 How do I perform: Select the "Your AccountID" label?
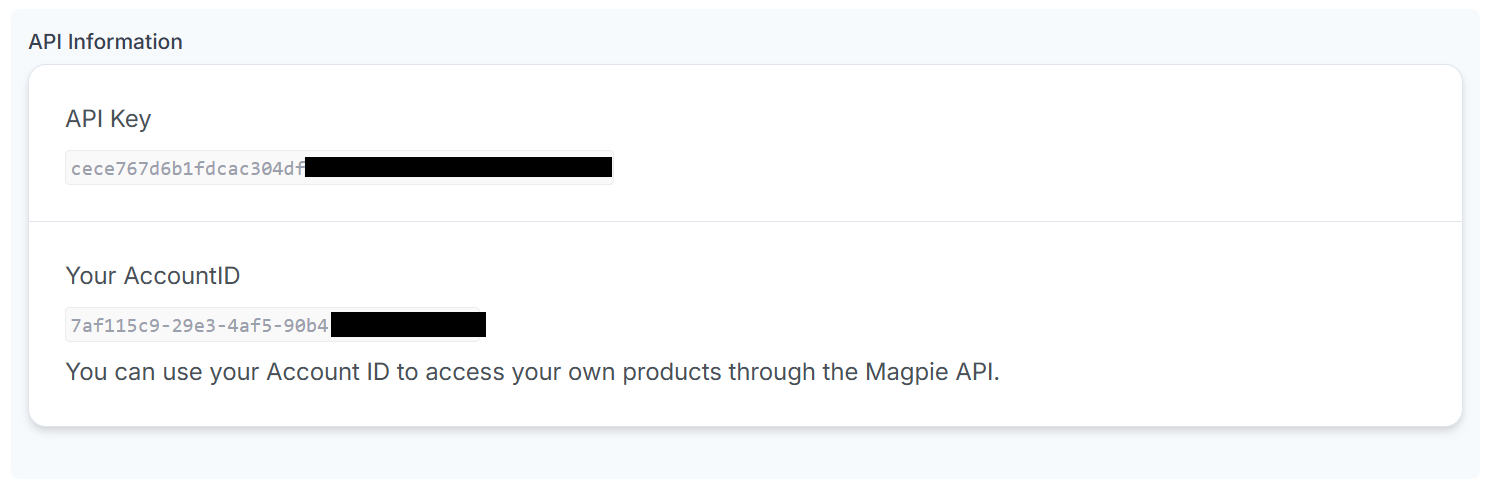coord(152,275)
